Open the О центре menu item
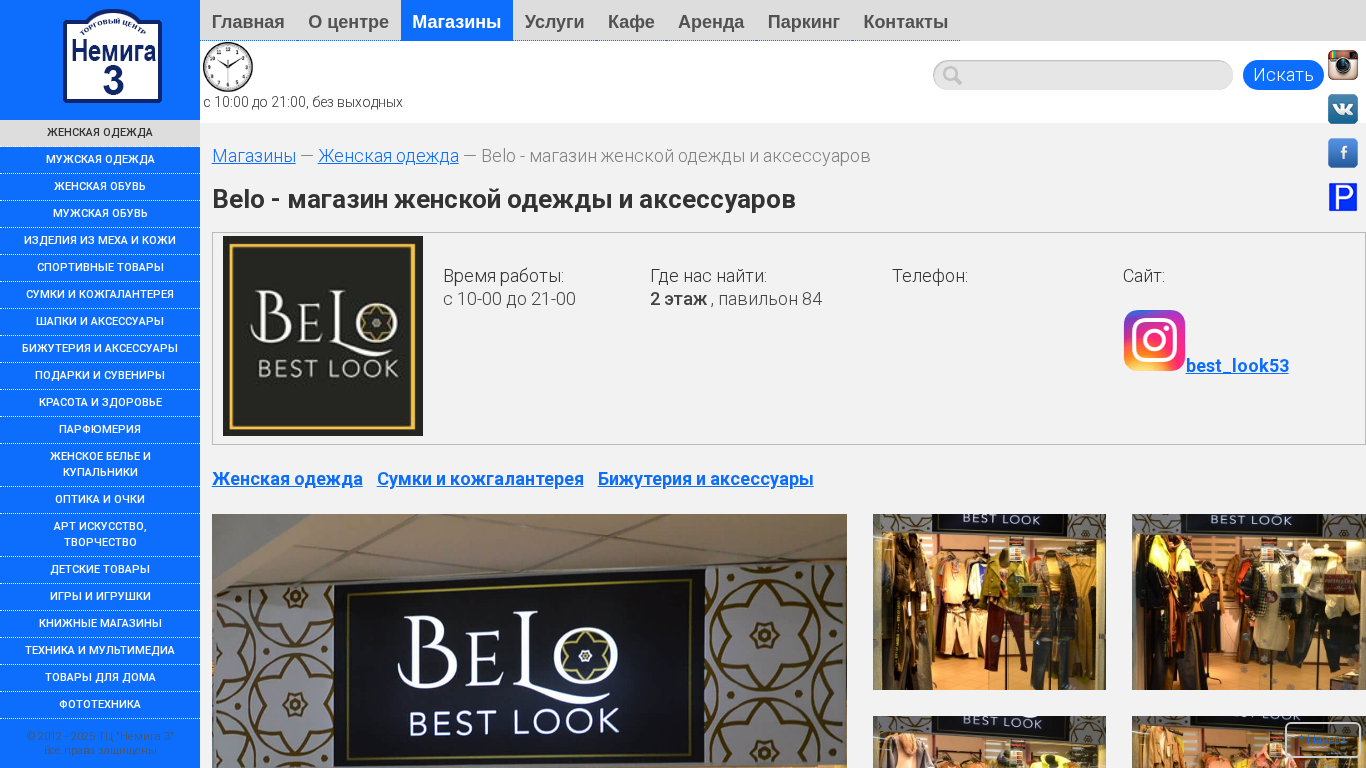1366x768 pixels. (x=349, y=21)
